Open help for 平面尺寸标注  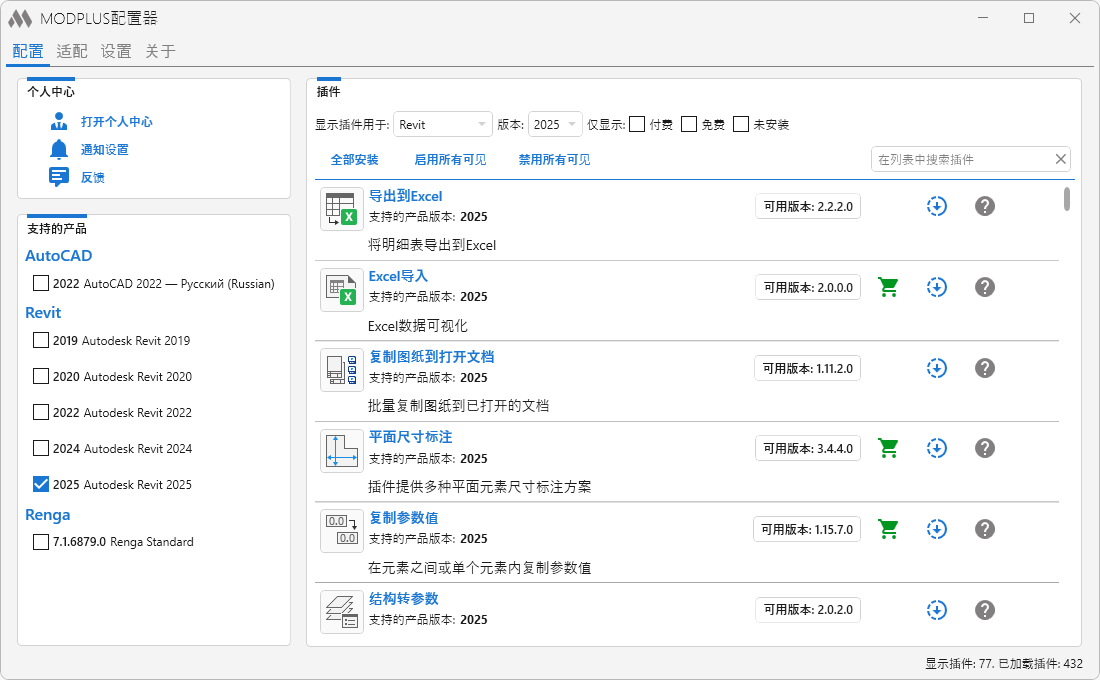pyautogui.click(x=985, y=448)
